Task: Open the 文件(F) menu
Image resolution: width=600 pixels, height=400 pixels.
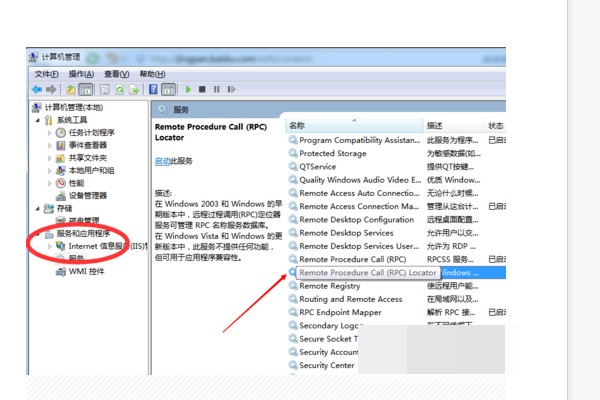Action: 47,74
